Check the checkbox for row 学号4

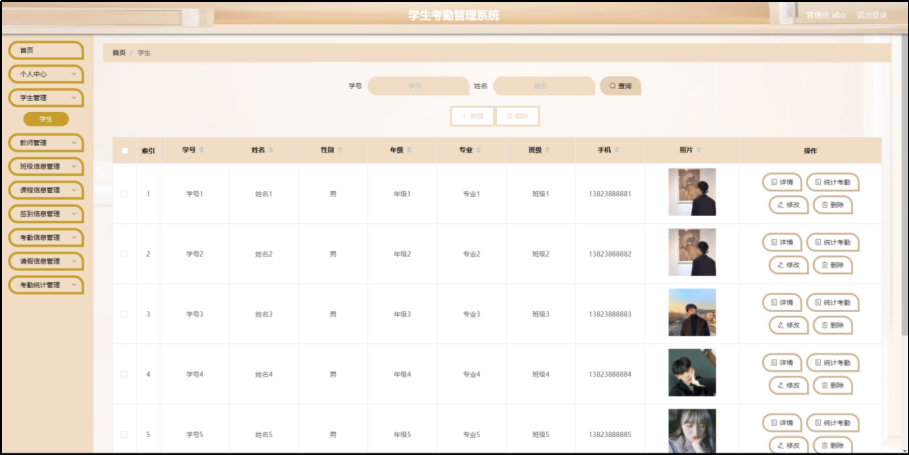point(123,374)
